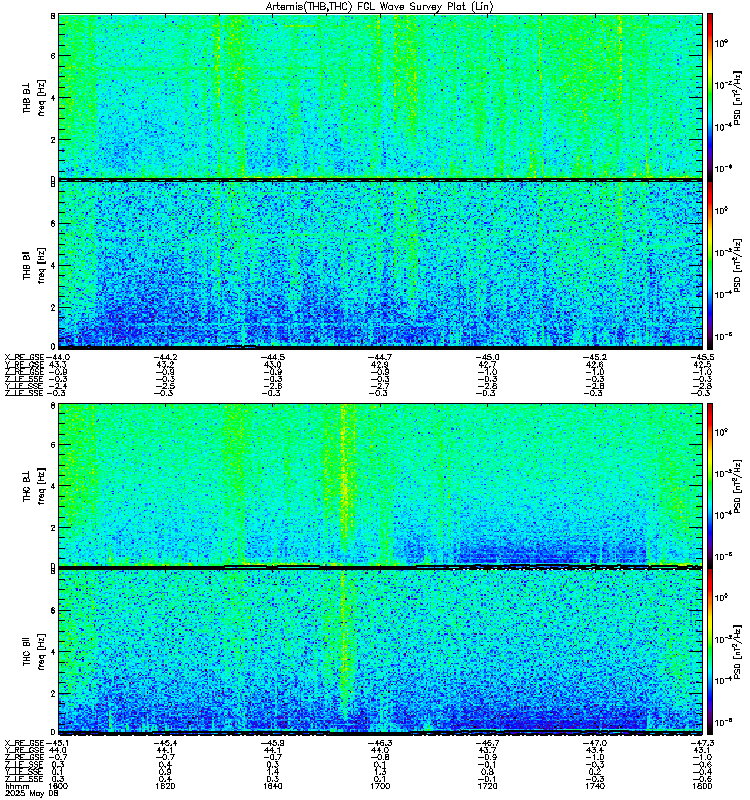Click the X_RE_GSE value -45.0

click(x=487, y=357)
